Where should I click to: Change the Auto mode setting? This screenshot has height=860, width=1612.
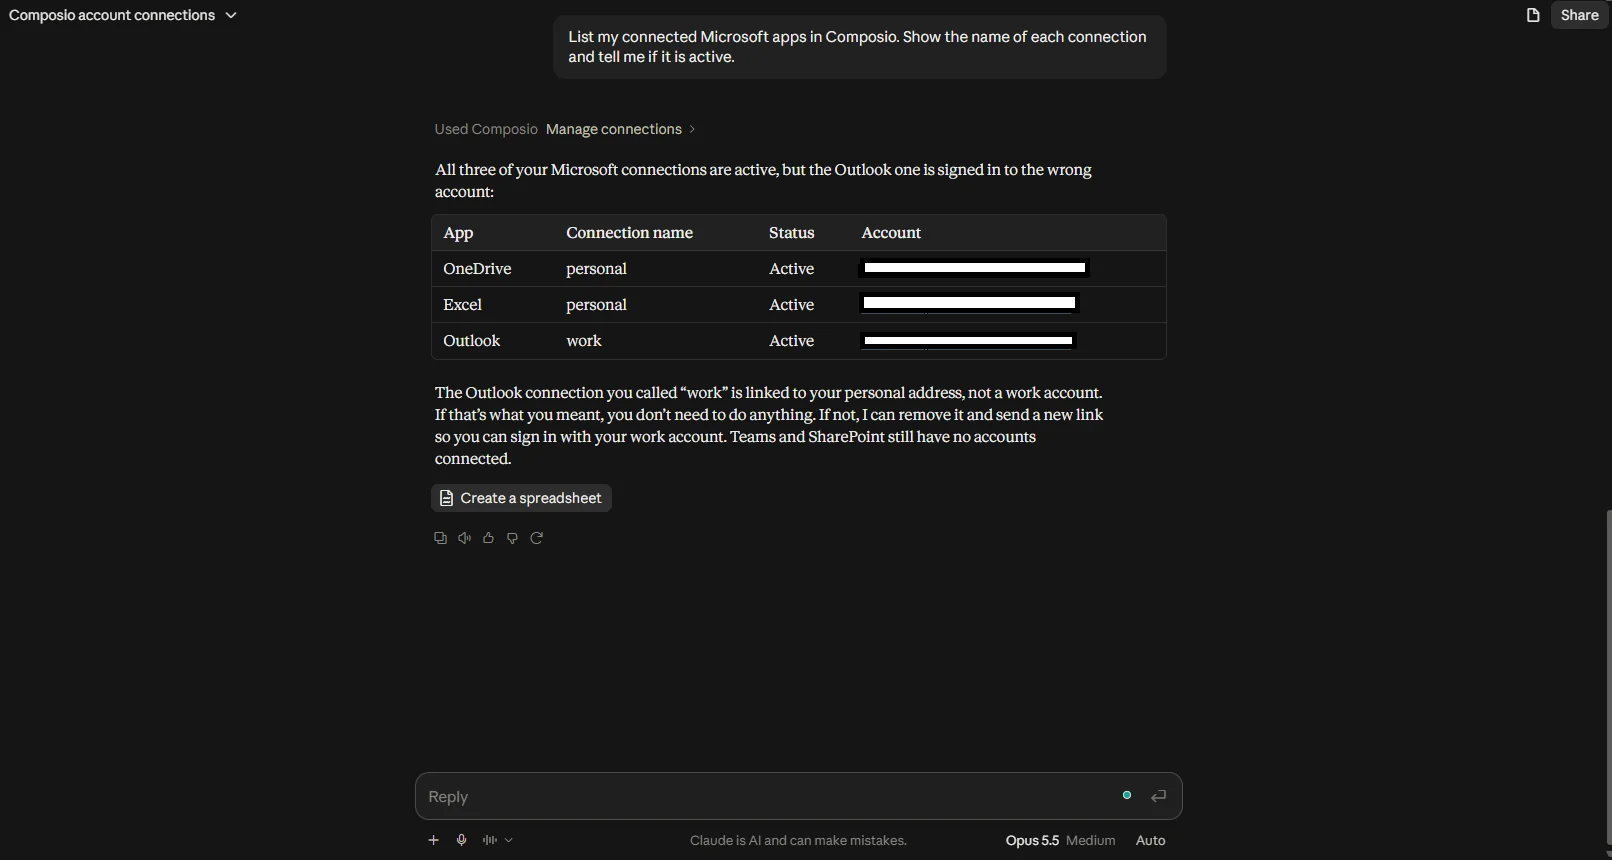pyautogui.click(x=1150, y=840)
